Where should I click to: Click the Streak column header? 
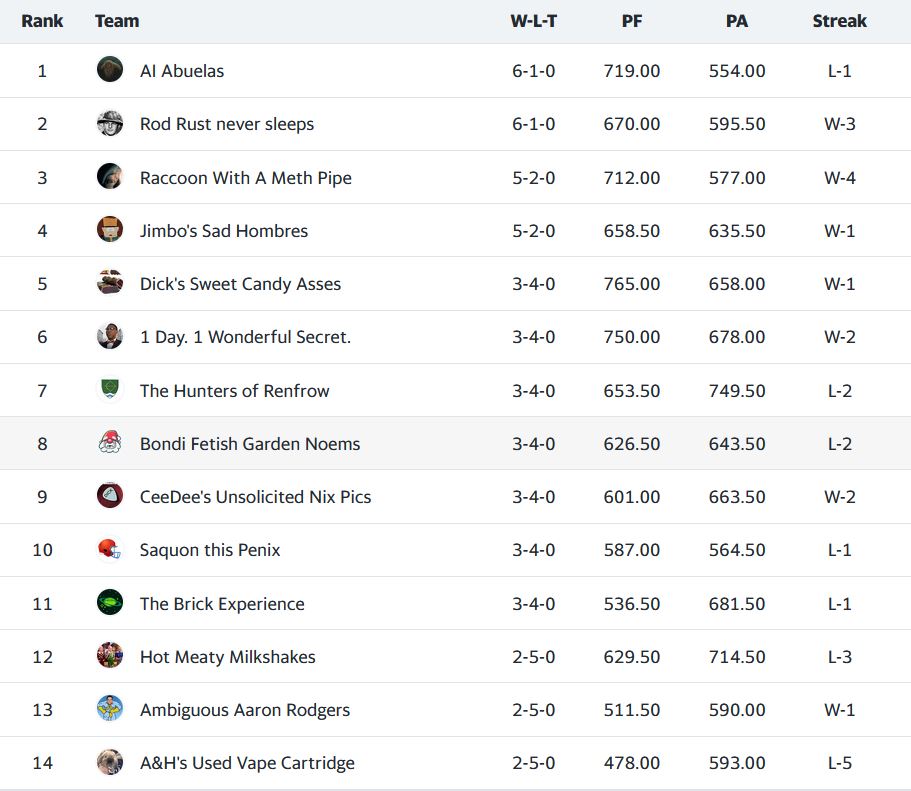pyautogui.click(x=839, y=21)
